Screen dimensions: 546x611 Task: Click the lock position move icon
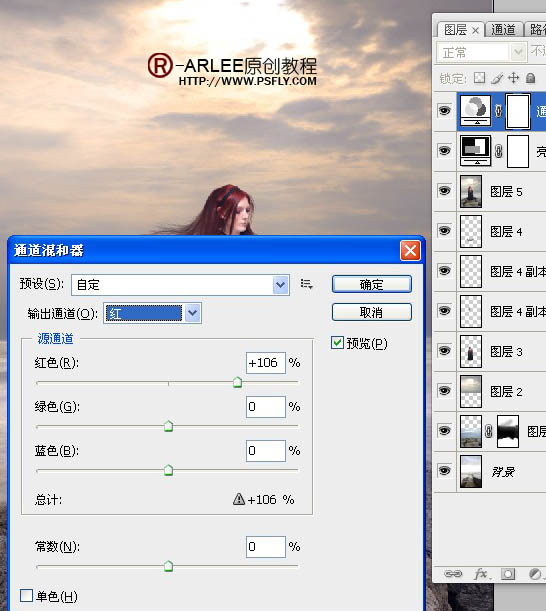coord(514,78)
